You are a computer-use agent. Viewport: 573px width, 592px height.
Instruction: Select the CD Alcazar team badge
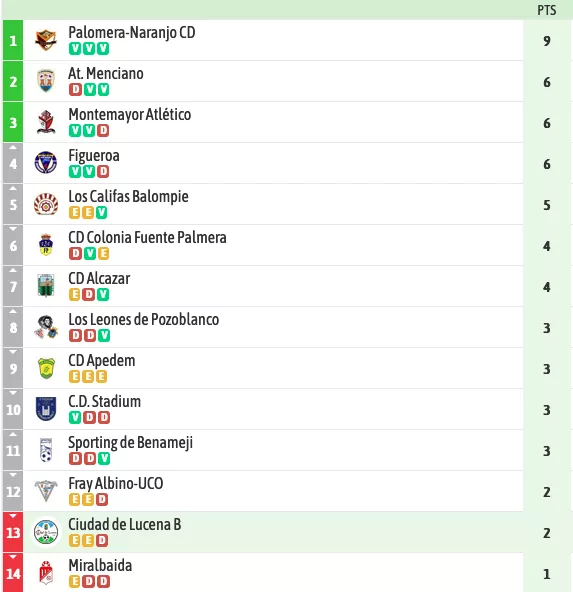[46, 286]
